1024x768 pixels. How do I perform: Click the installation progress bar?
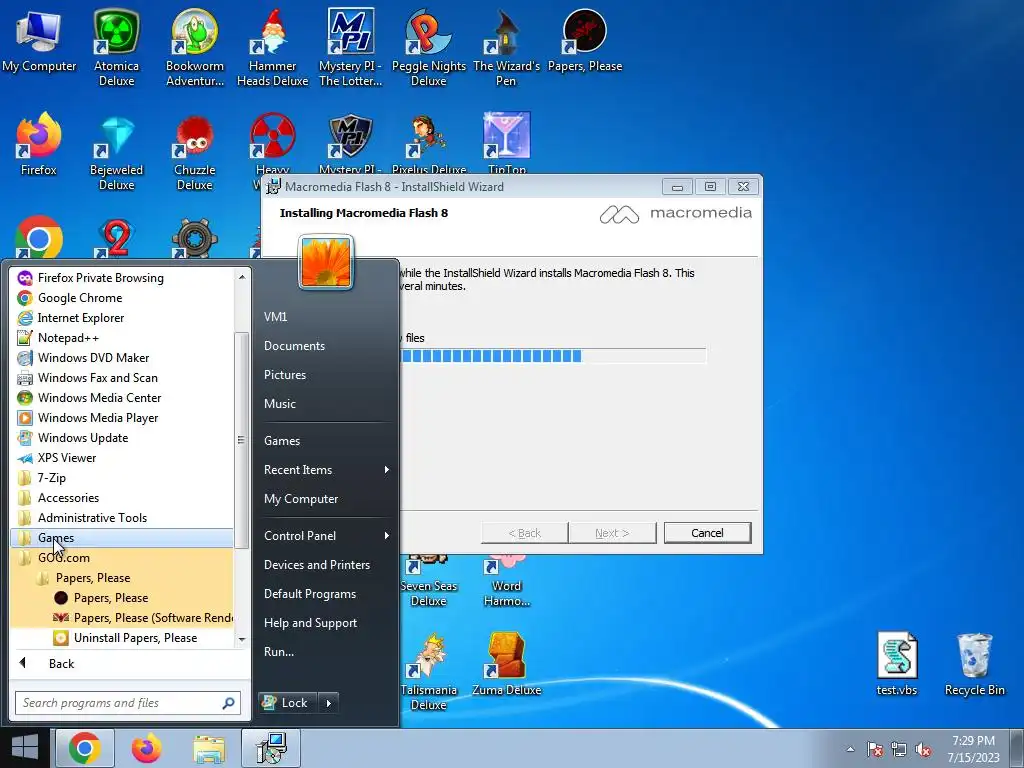(x=552, y=356)
